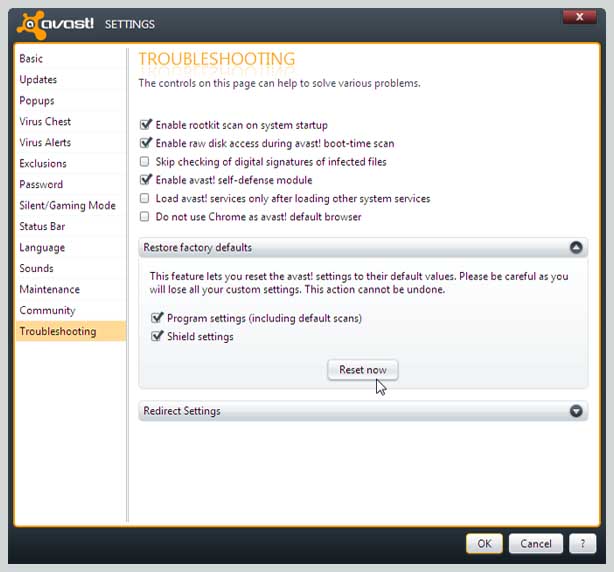Check load avast! services after system services
Screen dimensions: 614x572
click(144, 198)
